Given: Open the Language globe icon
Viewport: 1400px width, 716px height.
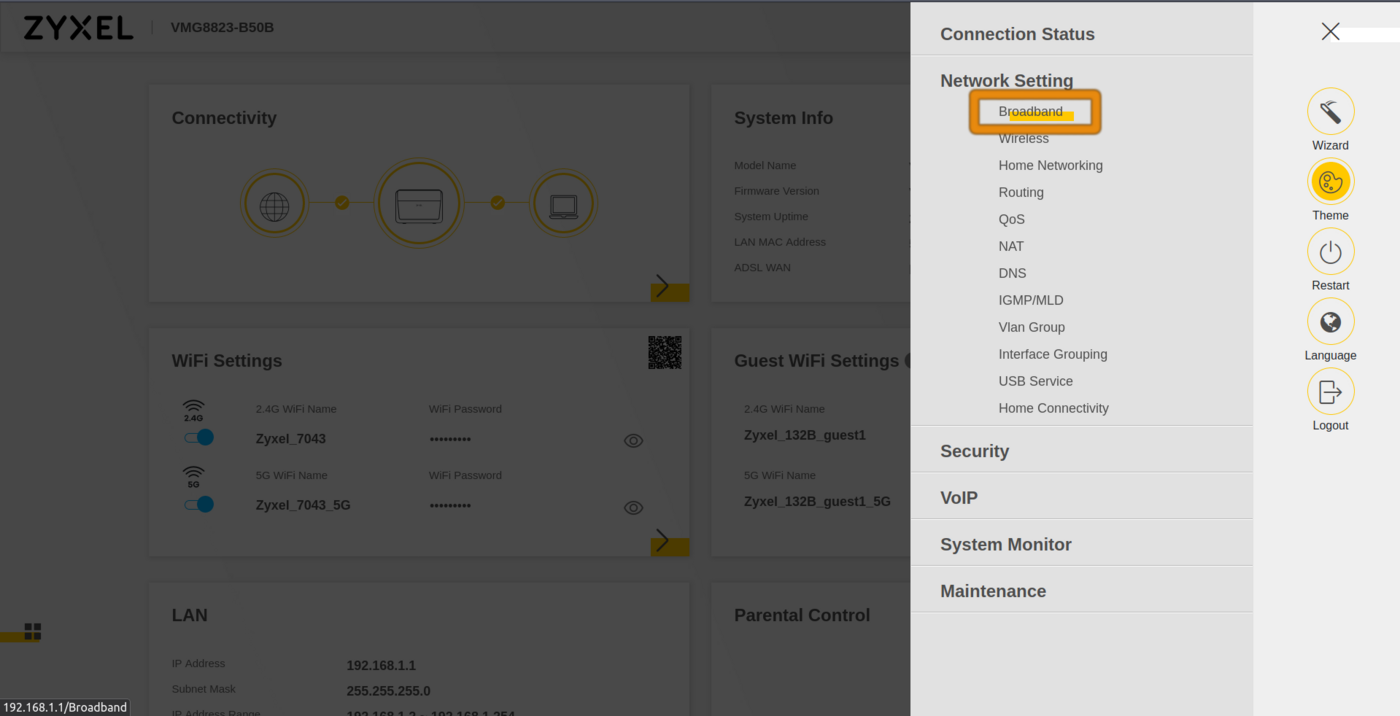Looking at the screenshot, I should pyautogui.click(x=1330, y=322).
